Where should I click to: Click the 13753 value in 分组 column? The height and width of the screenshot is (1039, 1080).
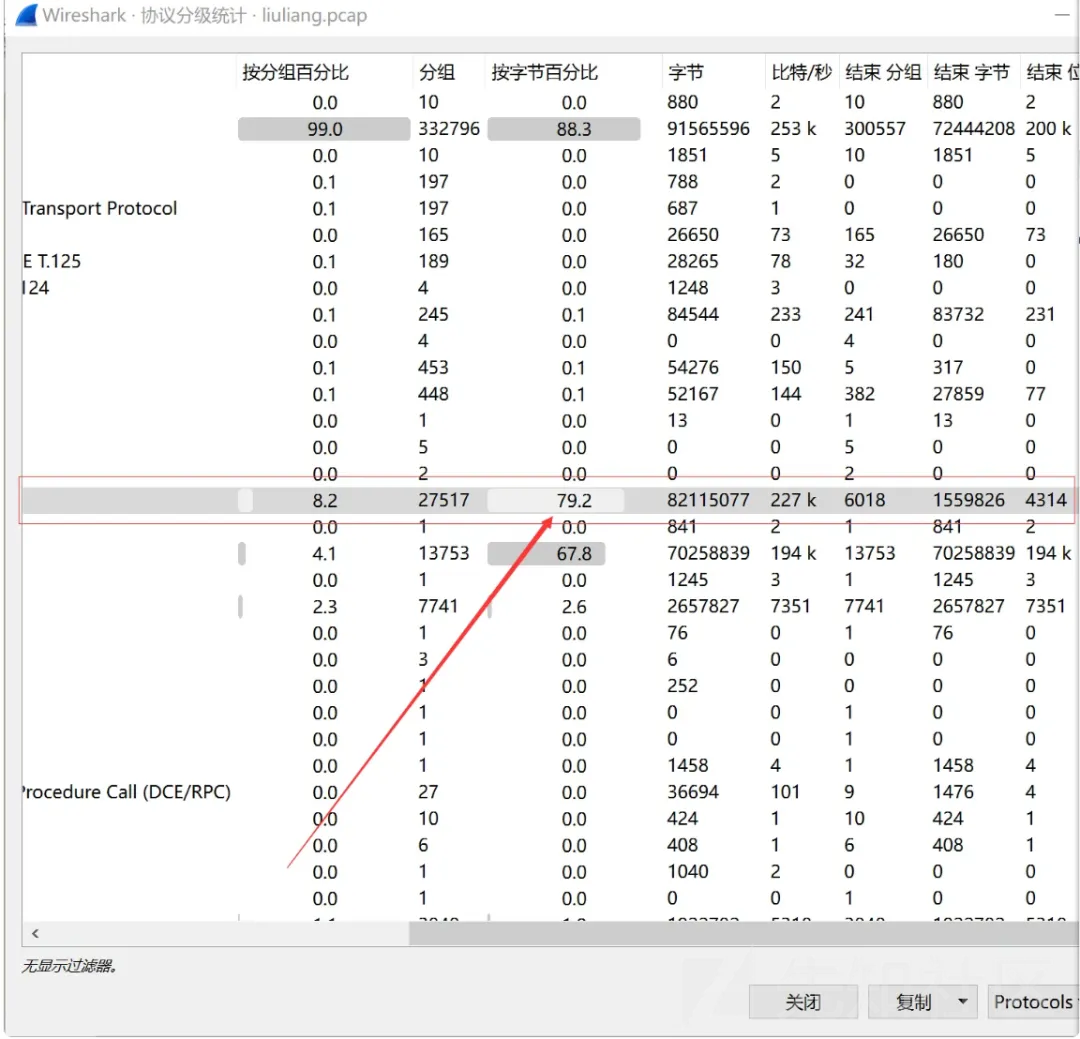coord(444,553)
